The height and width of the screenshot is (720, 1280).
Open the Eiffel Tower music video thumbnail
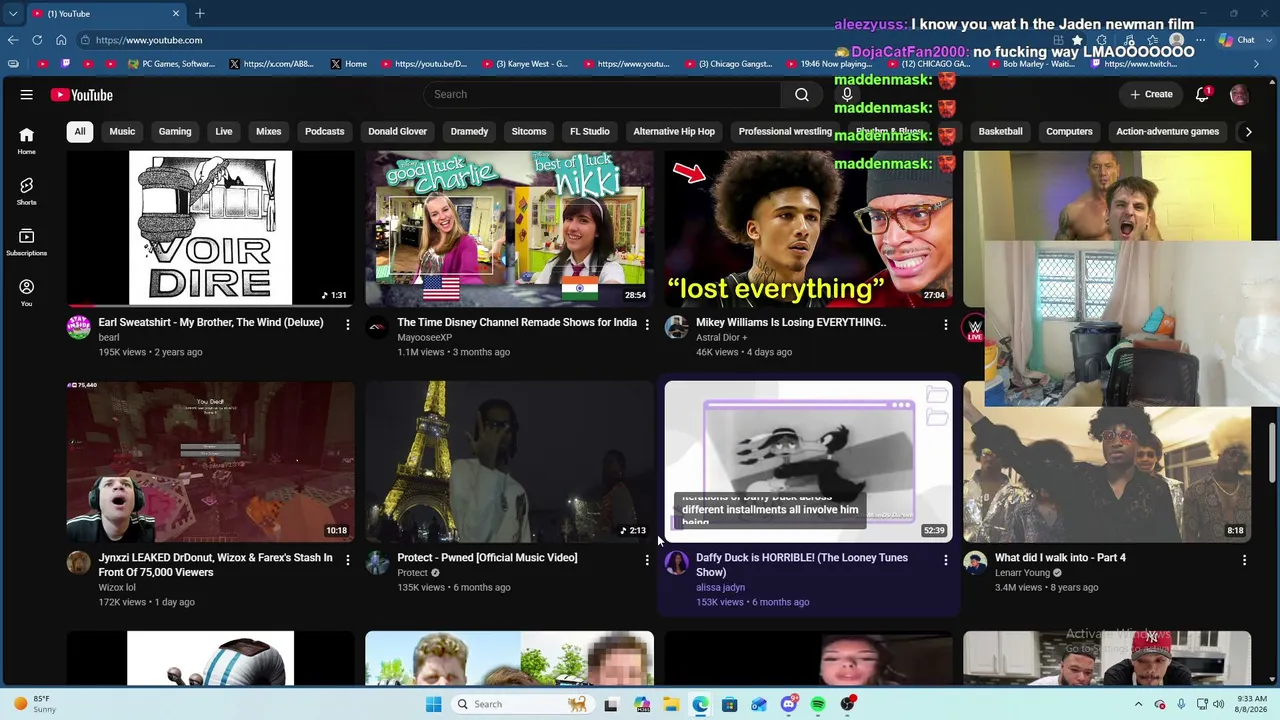tap(509, 461)
